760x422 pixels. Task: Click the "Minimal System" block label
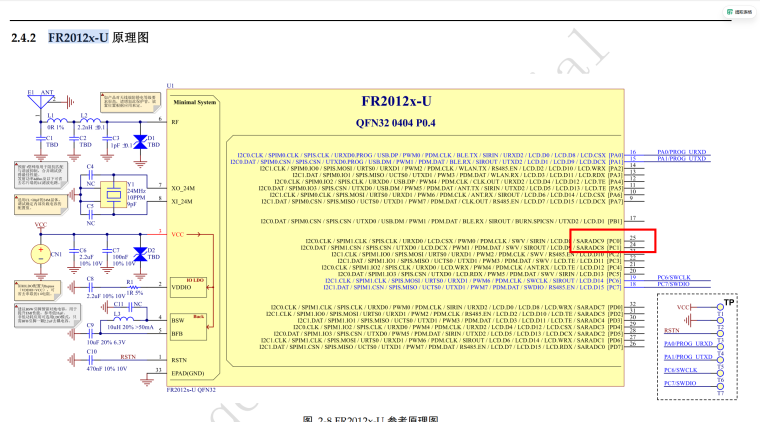[x=194, y=102]
